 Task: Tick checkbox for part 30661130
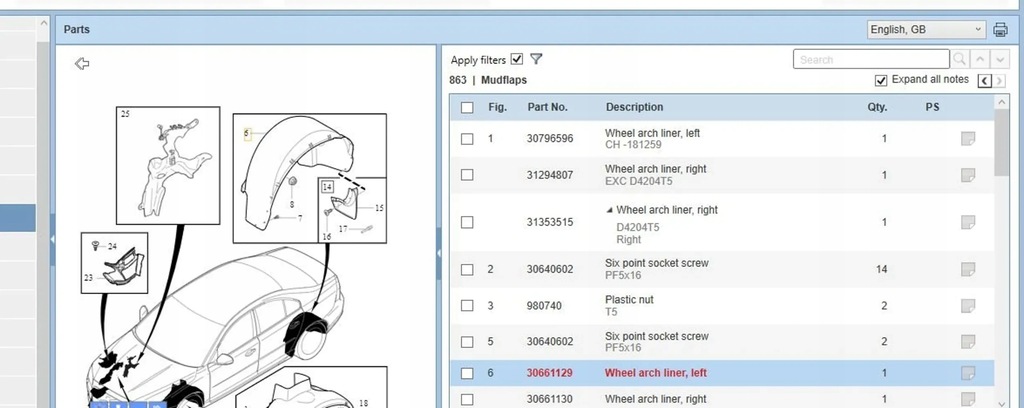(467, 398)
